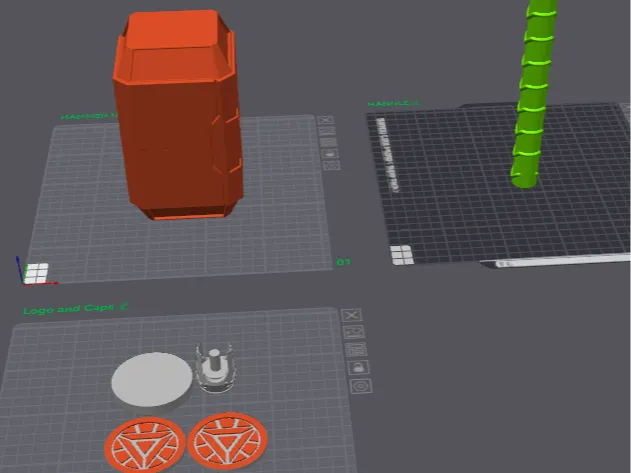
Task: Select the orange hammer head model
Action: 177,117
